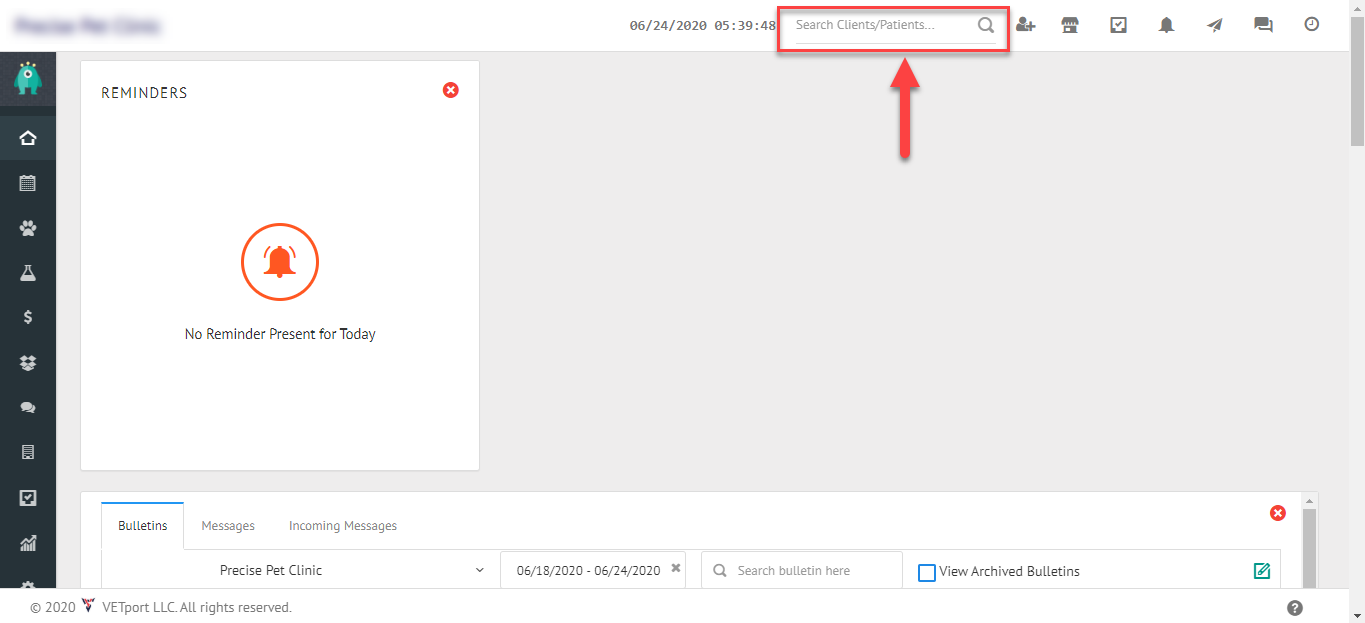Switch to the Incoming Messages tab

pyautogui.click(x=343, y=525)
